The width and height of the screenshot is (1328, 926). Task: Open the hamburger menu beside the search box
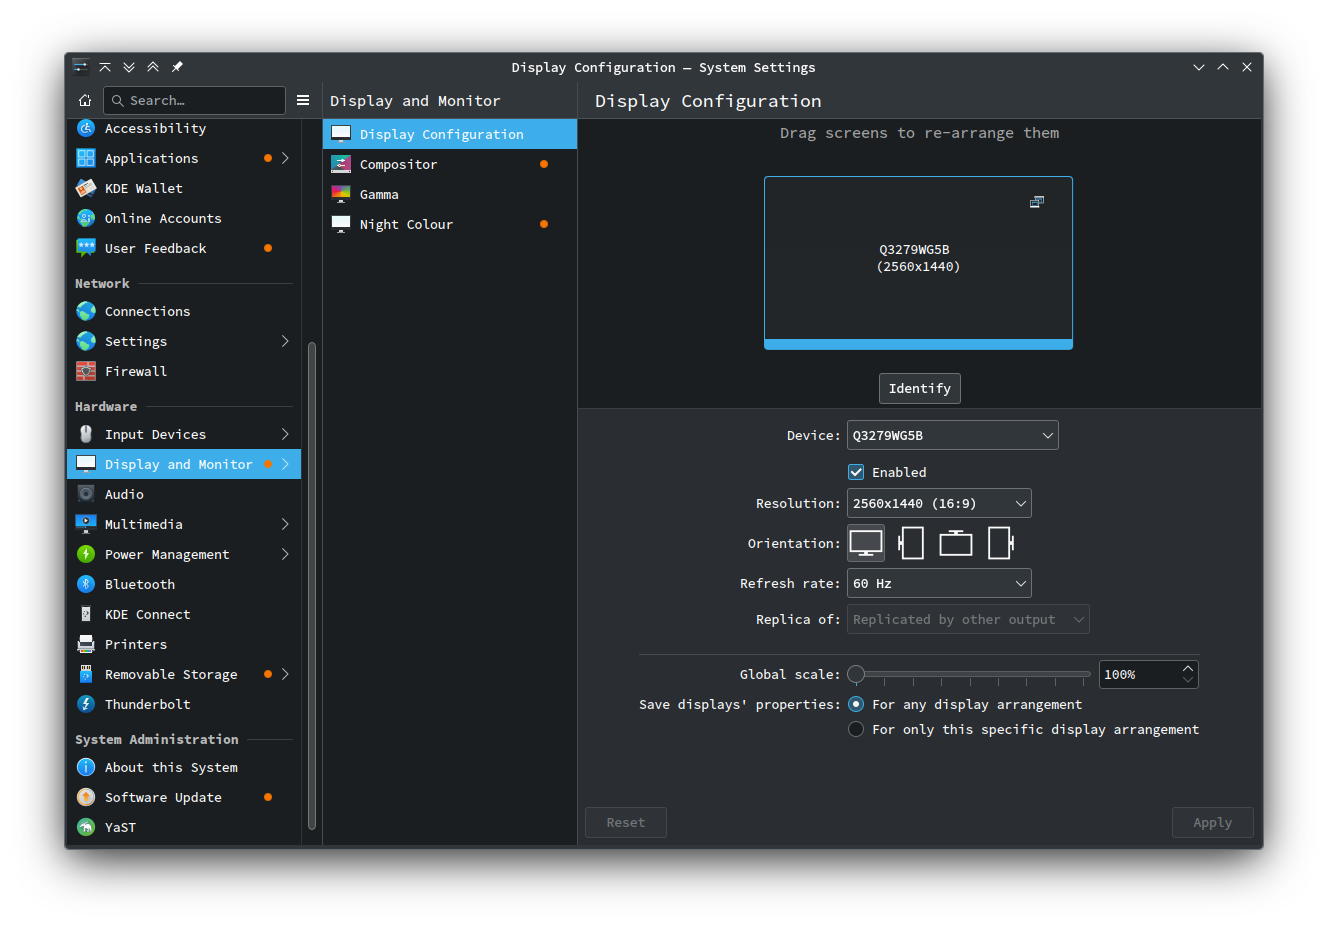pos(303,100)
